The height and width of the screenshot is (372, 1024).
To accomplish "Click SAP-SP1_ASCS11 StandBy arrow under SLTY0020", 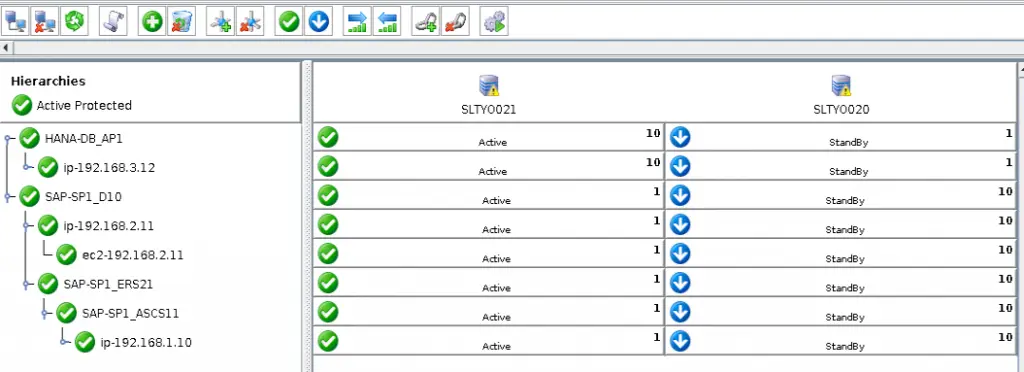I will (x=680, y=312).
